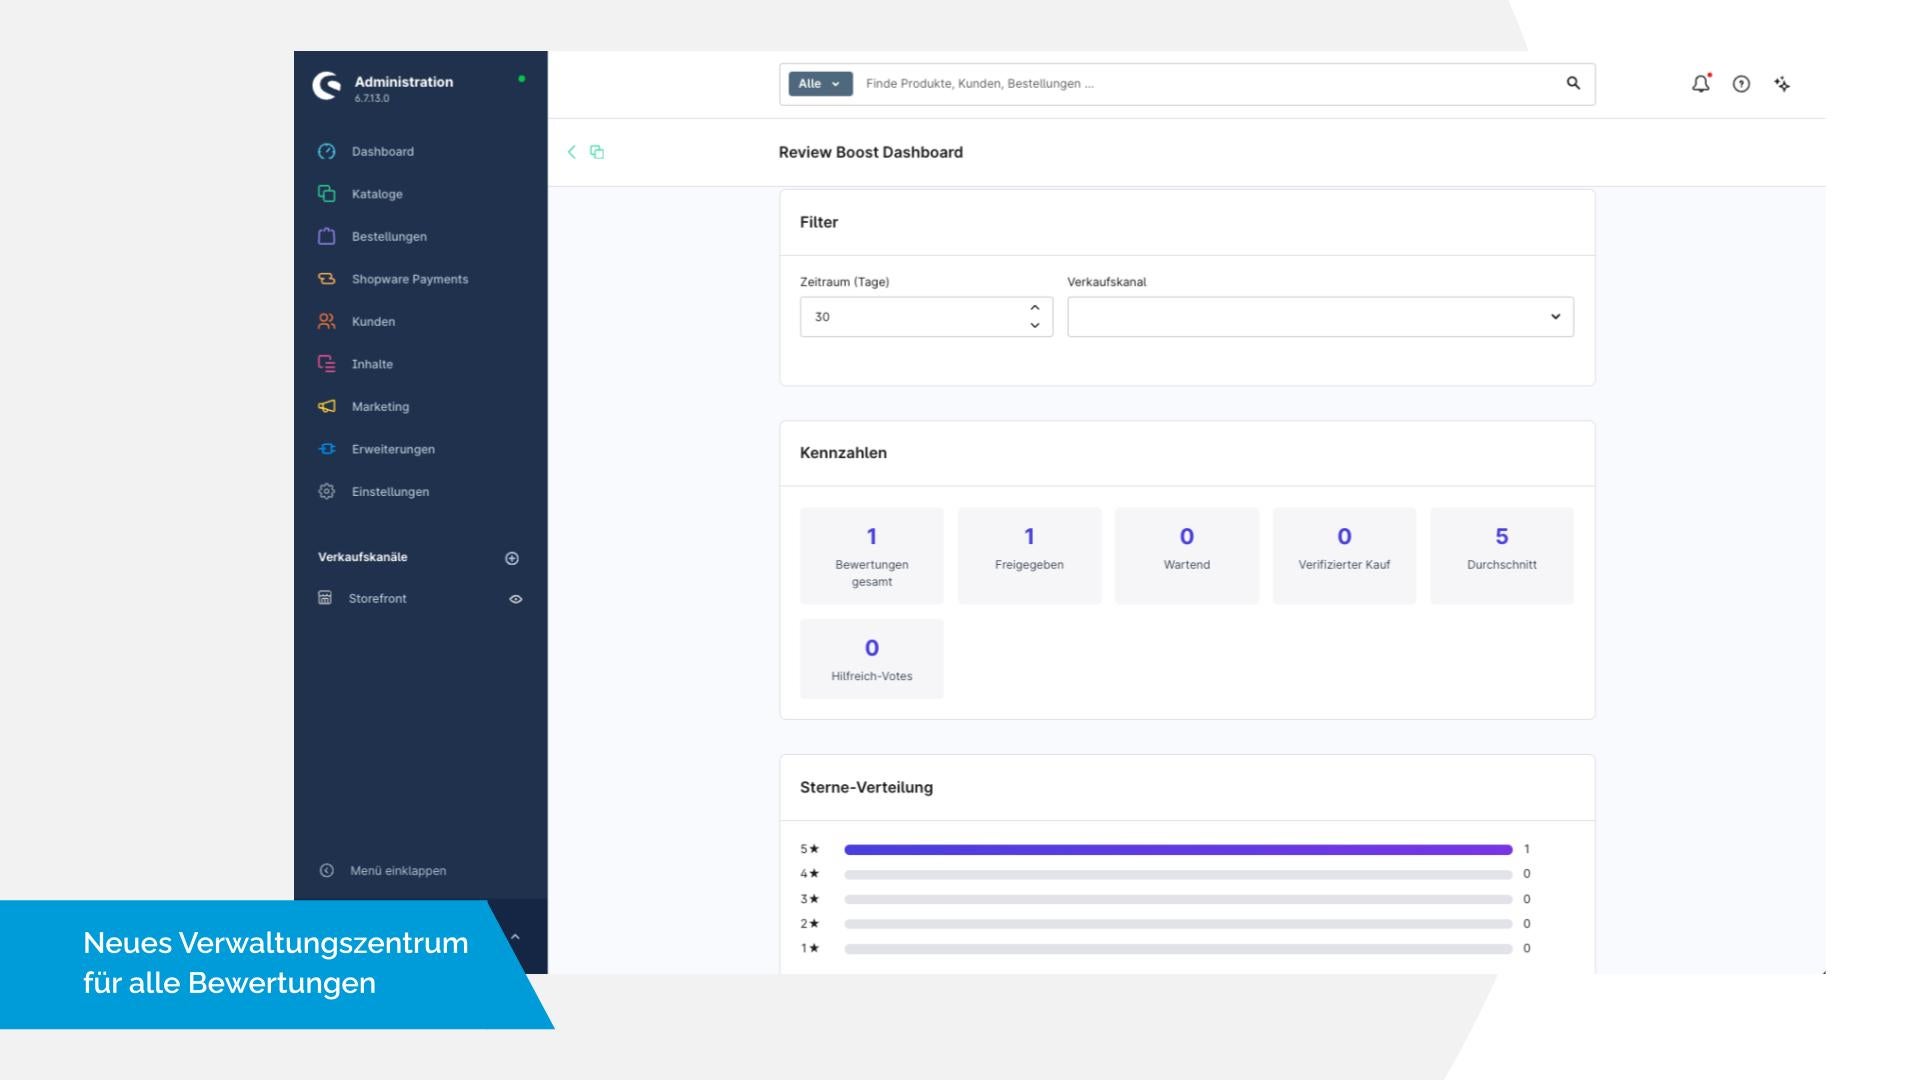Click the 4-star distribution bar
This screenshot has height=1080, width=1920.
[1178, 874]
